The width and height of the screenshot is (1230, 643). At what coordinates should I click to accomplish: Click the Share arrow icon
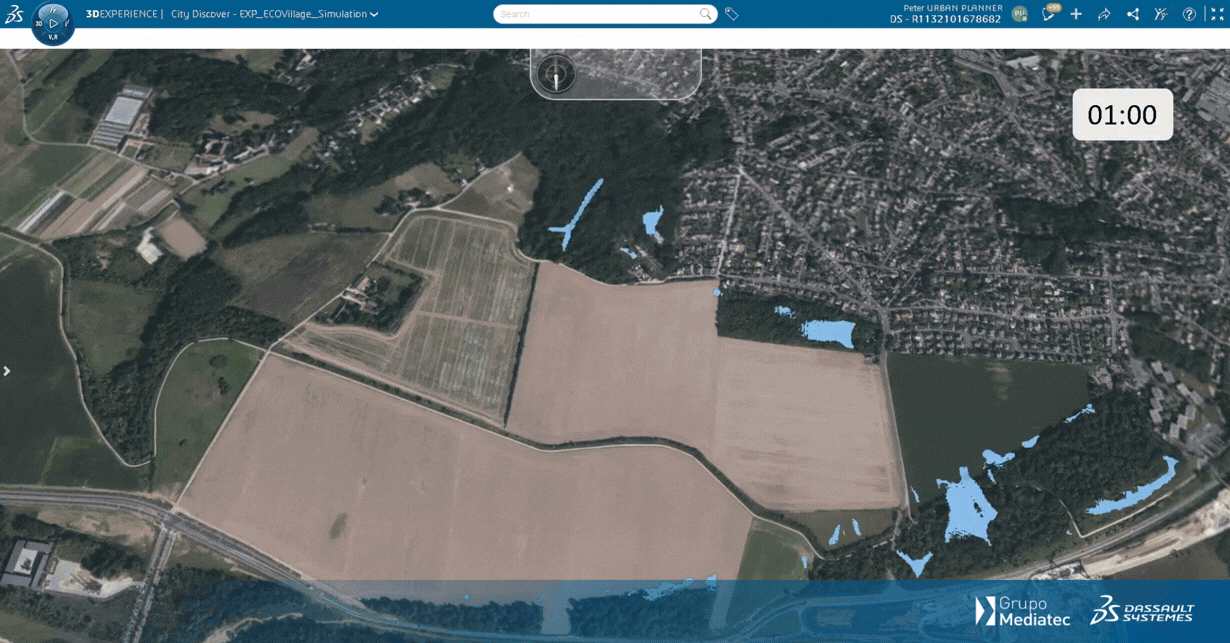point(1104,14)
